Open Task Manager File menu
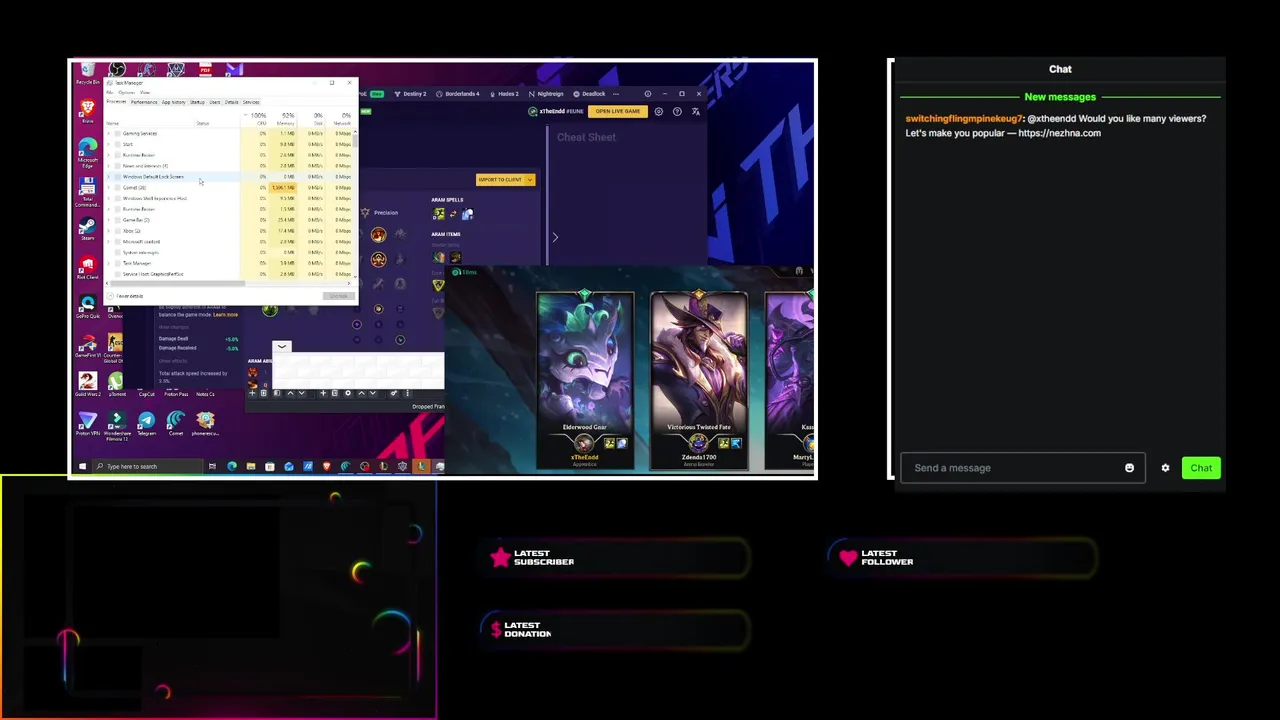This screenshot has width=1280, height=720. pyautogui.click(x=110, y=92)
